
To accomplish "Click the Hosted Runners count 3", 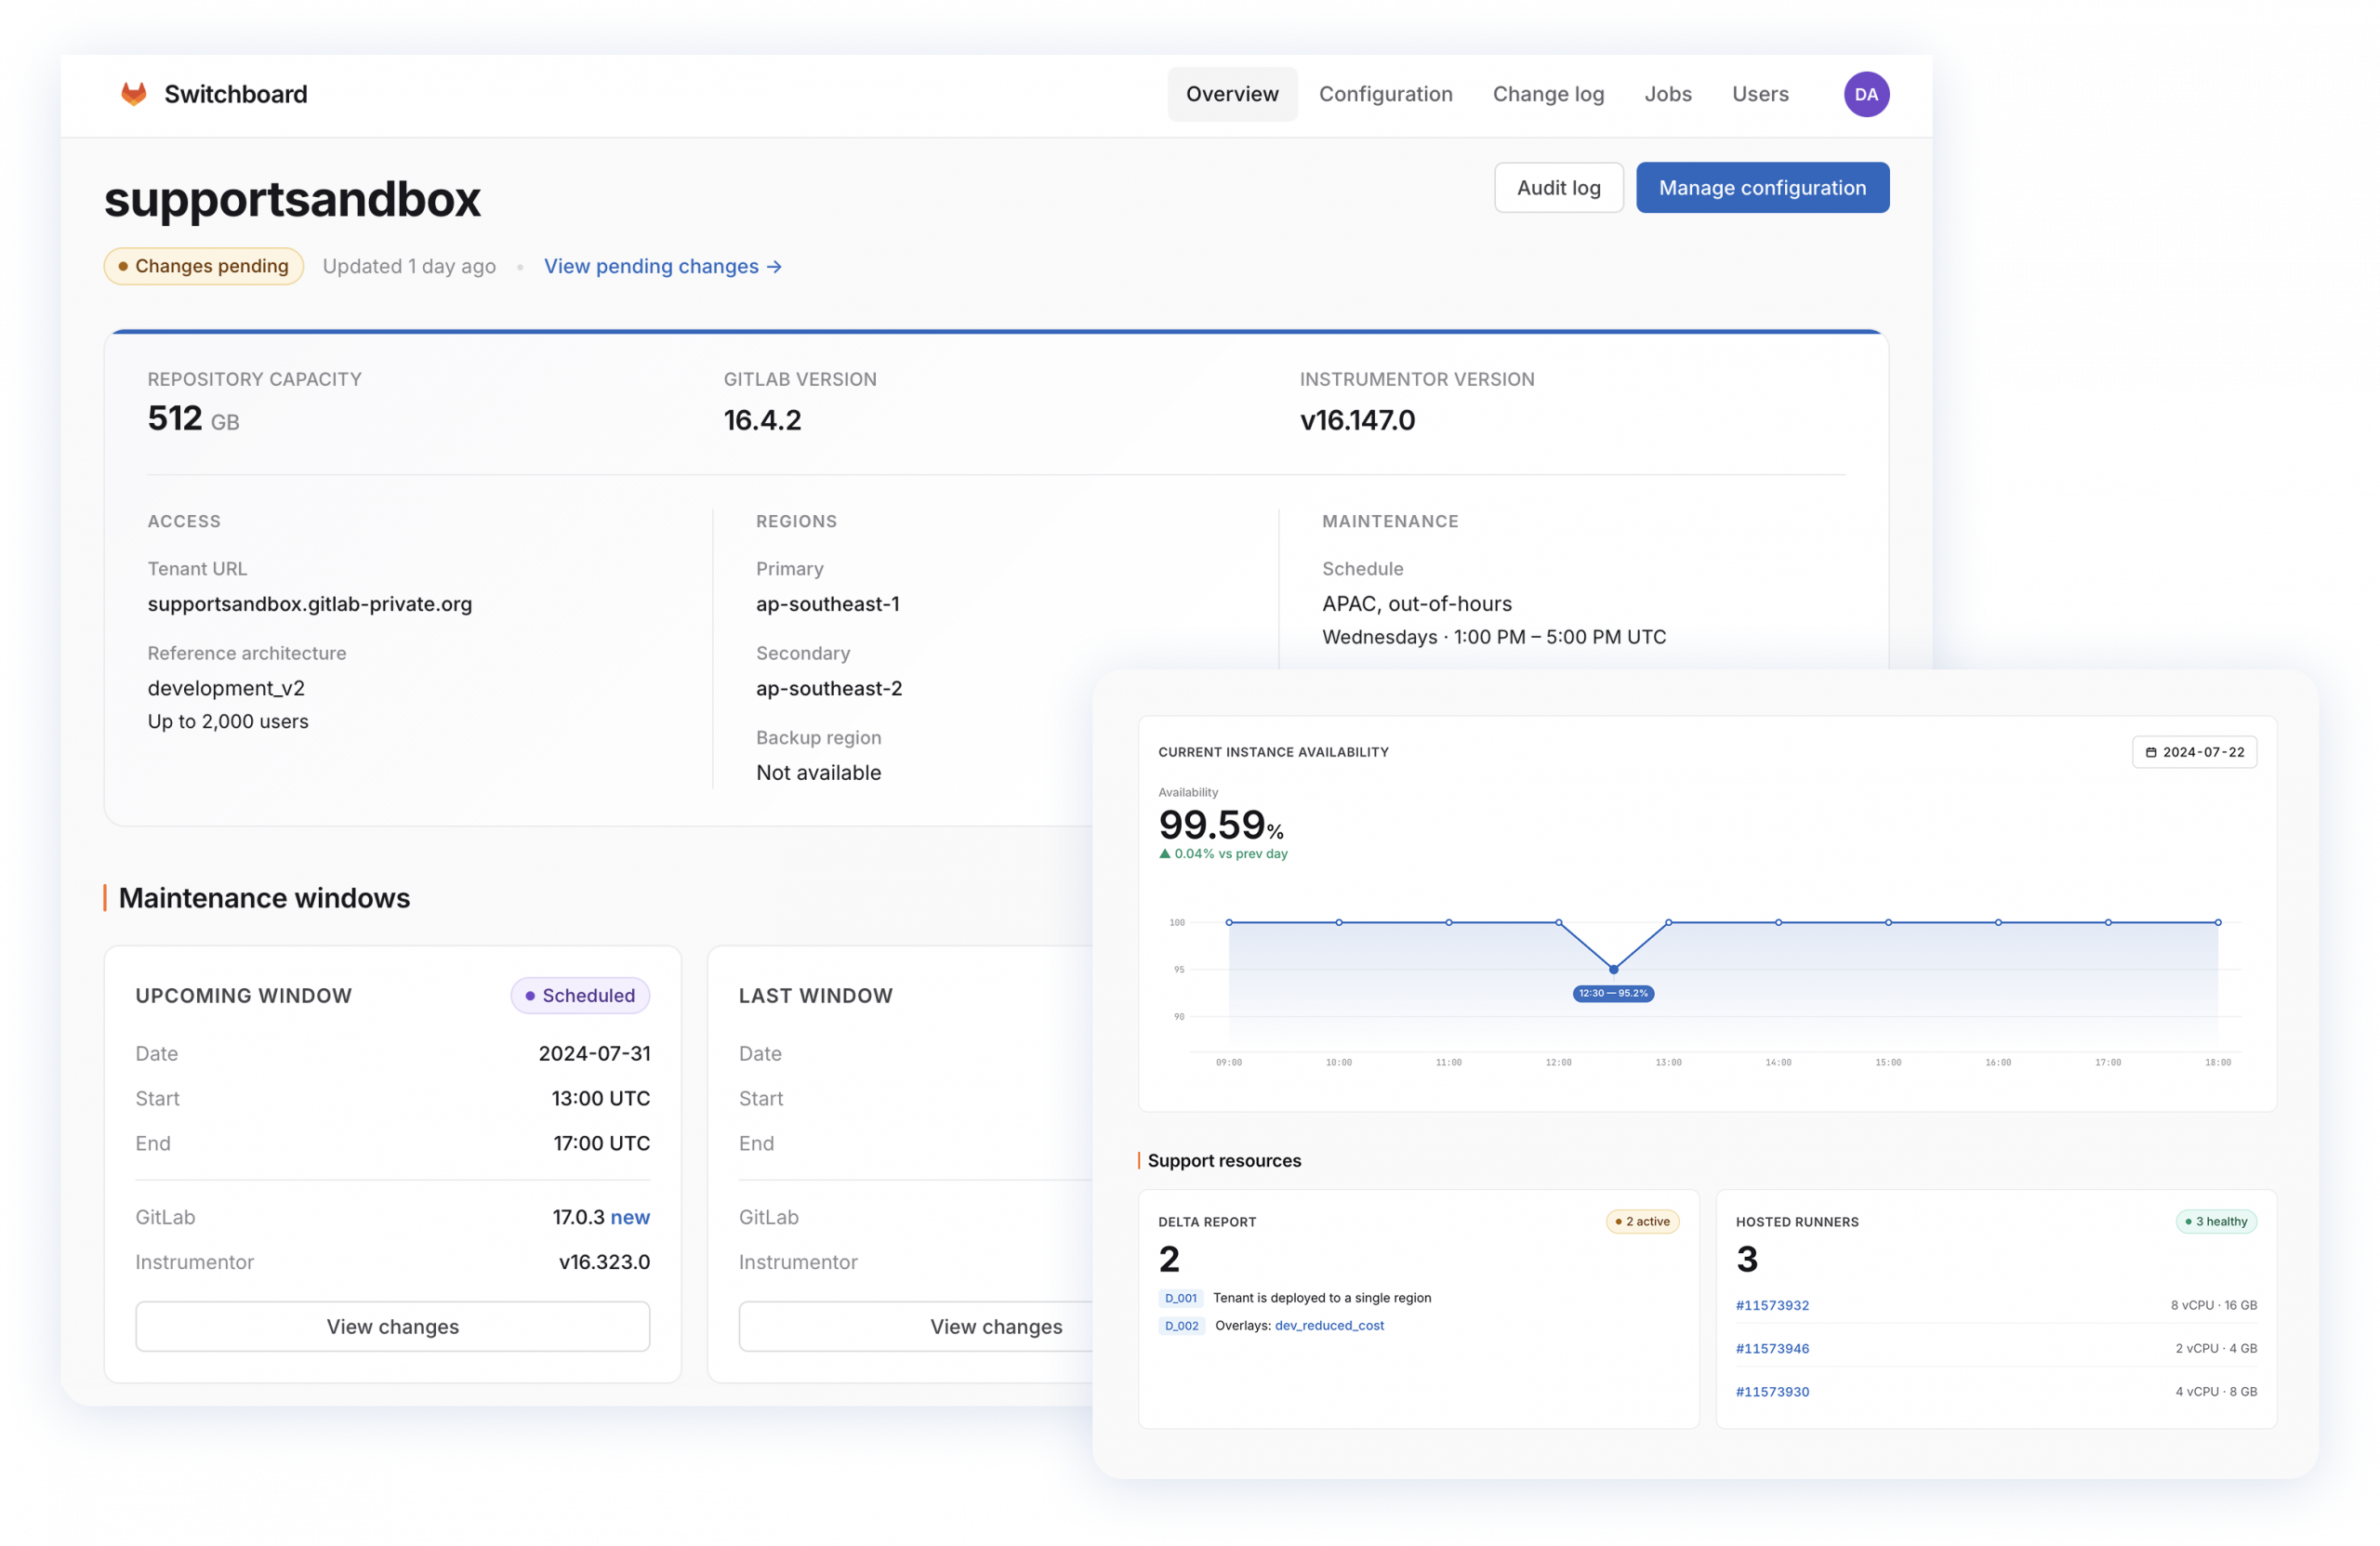I will 1747,1259.
